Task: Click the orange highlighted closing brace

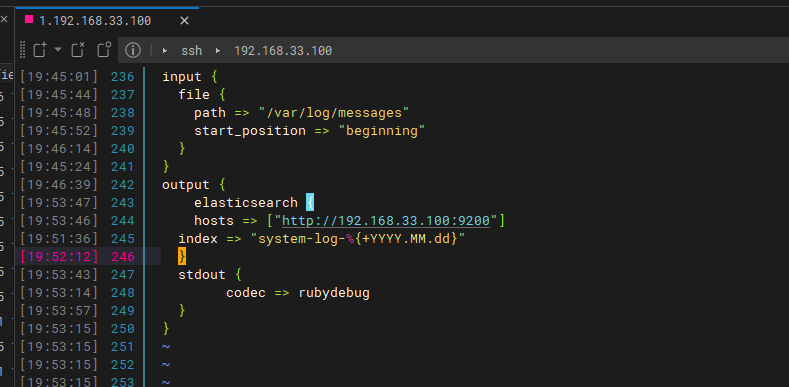Action: (182, 257)
